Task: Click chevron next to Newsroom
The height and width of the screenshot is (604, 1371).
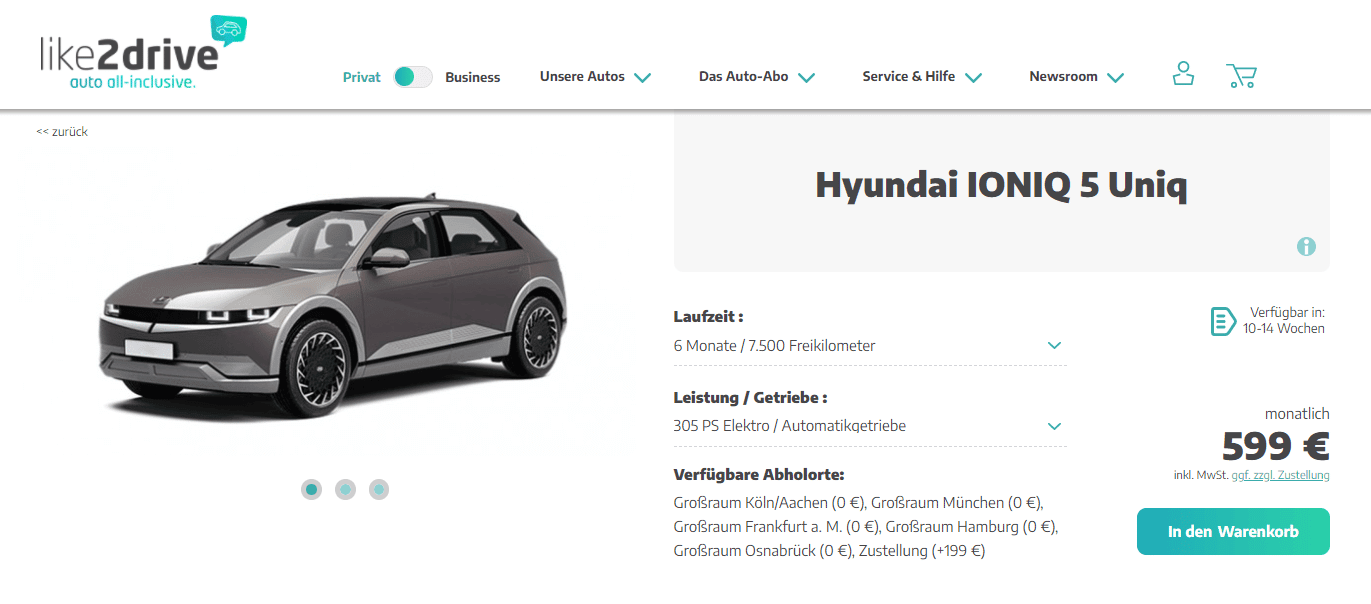Action: pos(1116,77)
